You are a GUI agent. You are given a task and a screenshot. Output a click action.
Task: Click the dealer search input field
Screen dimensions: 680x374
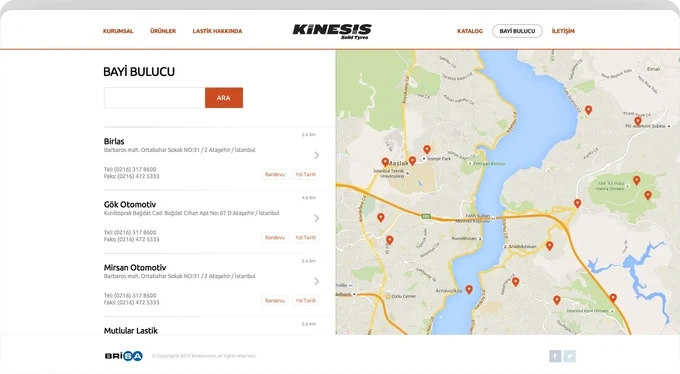click(154, 98)
